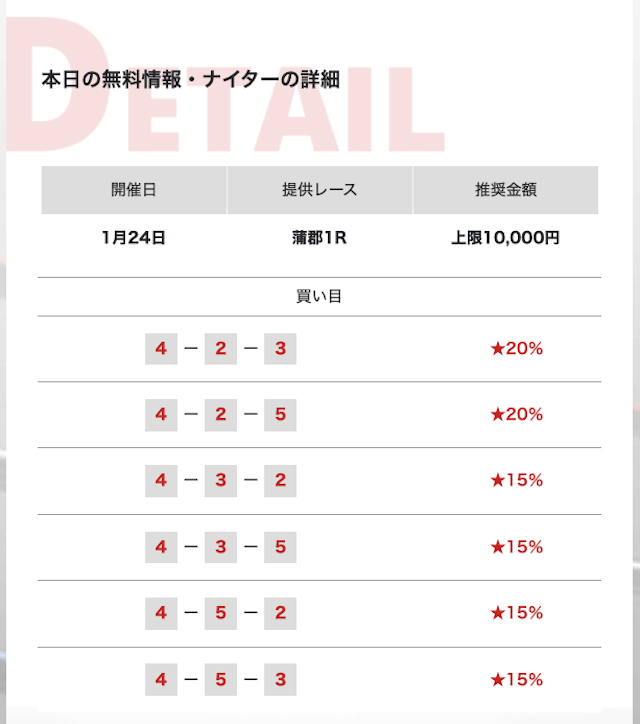The height and width of the screenshot is (724, 640).
Task: Click the ★15% rating for 4-3-2
Action: 517,481
